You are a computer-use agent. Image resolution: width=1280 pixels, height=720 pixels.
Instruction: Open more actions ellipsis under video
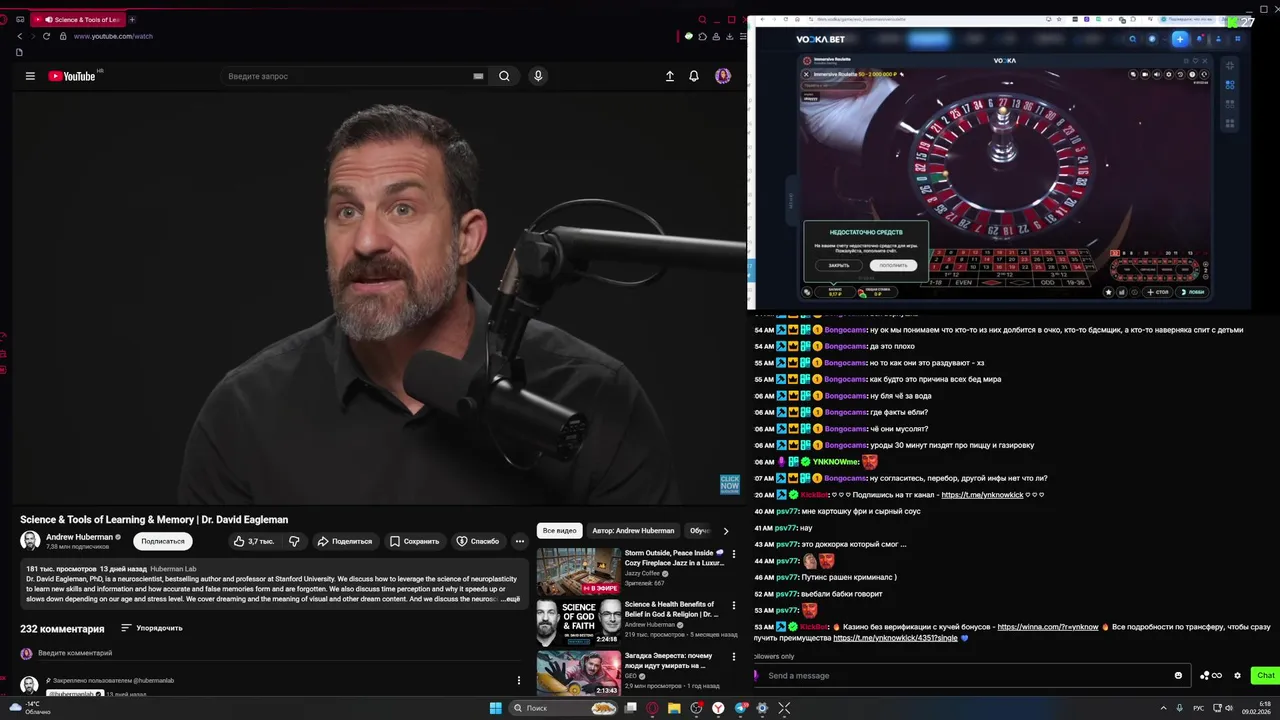519,541
